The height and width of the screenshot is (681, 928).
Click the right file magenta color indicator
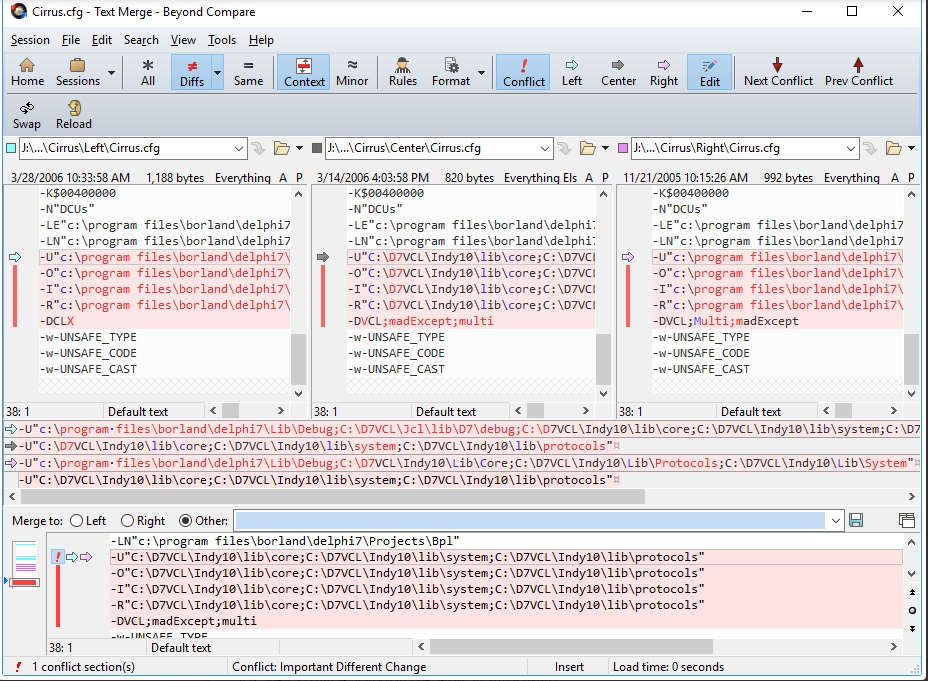[623, 148]
